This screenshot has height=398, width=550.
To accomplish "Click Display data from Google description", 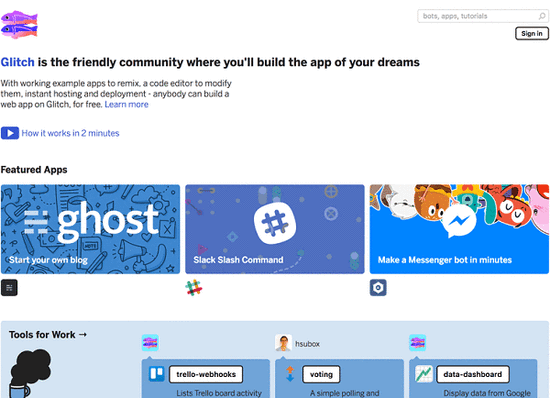I will [487, 393].
